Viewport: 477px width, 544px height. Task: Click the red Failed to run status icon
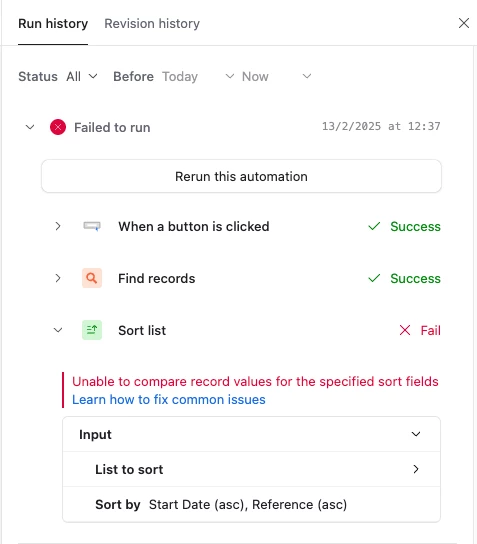58,127
